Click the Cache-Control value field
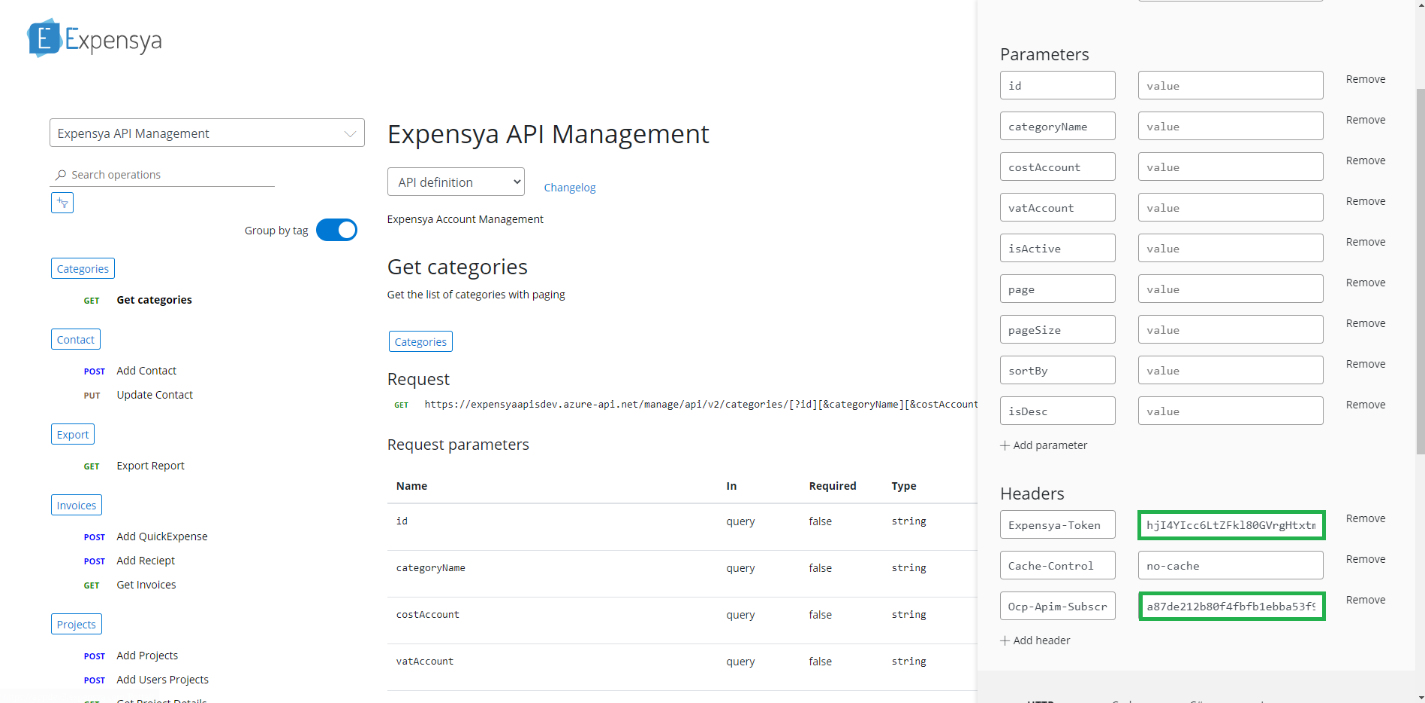Image resolution: width=1425 pixels, height=703 pixels. tap(1231, 566)
